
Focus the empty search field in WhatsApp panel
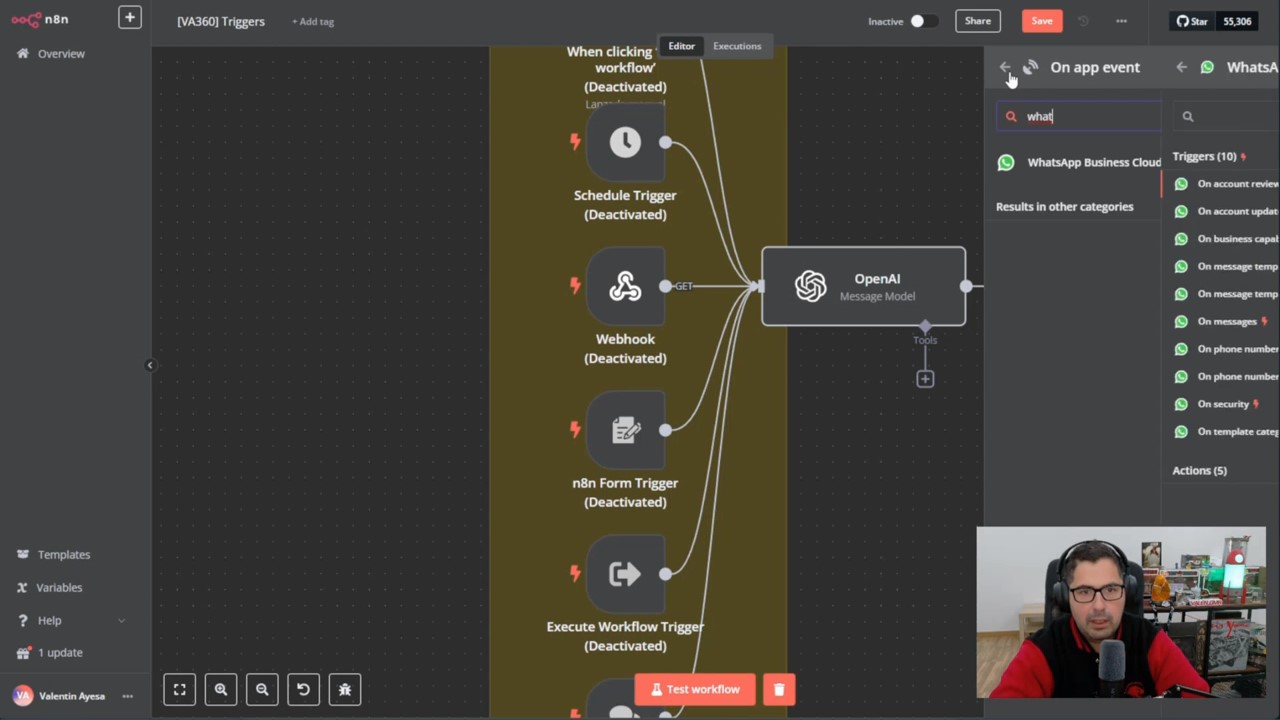[x=1227, y=116]
